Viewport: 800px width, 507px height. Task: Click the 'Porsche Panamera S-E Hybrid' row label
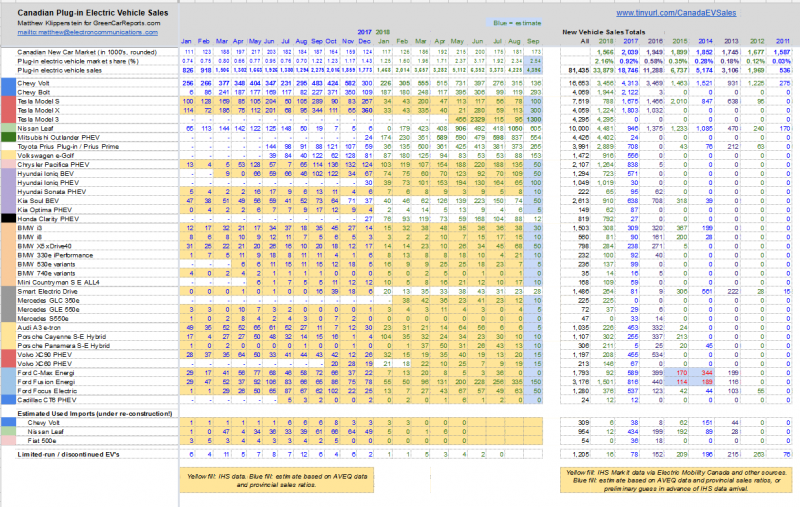(x=64, y=346)
